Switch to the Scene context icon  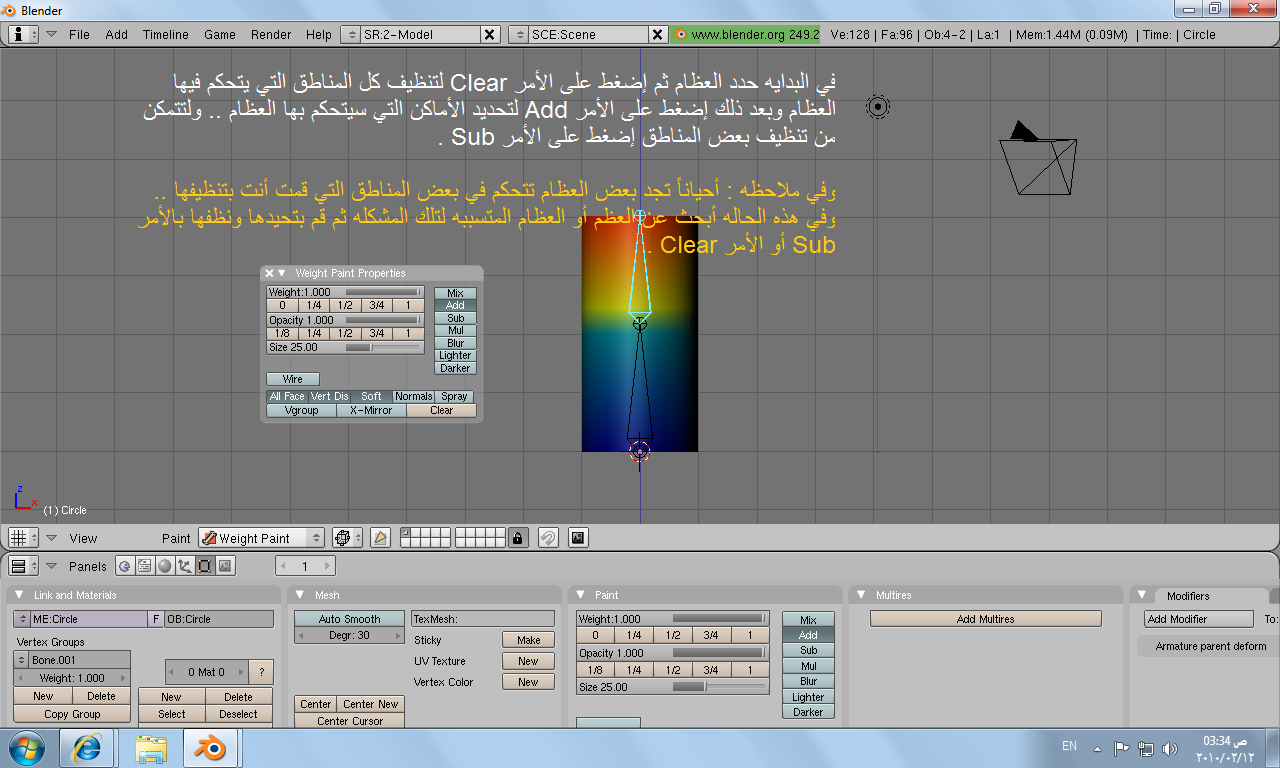(225, 566)
